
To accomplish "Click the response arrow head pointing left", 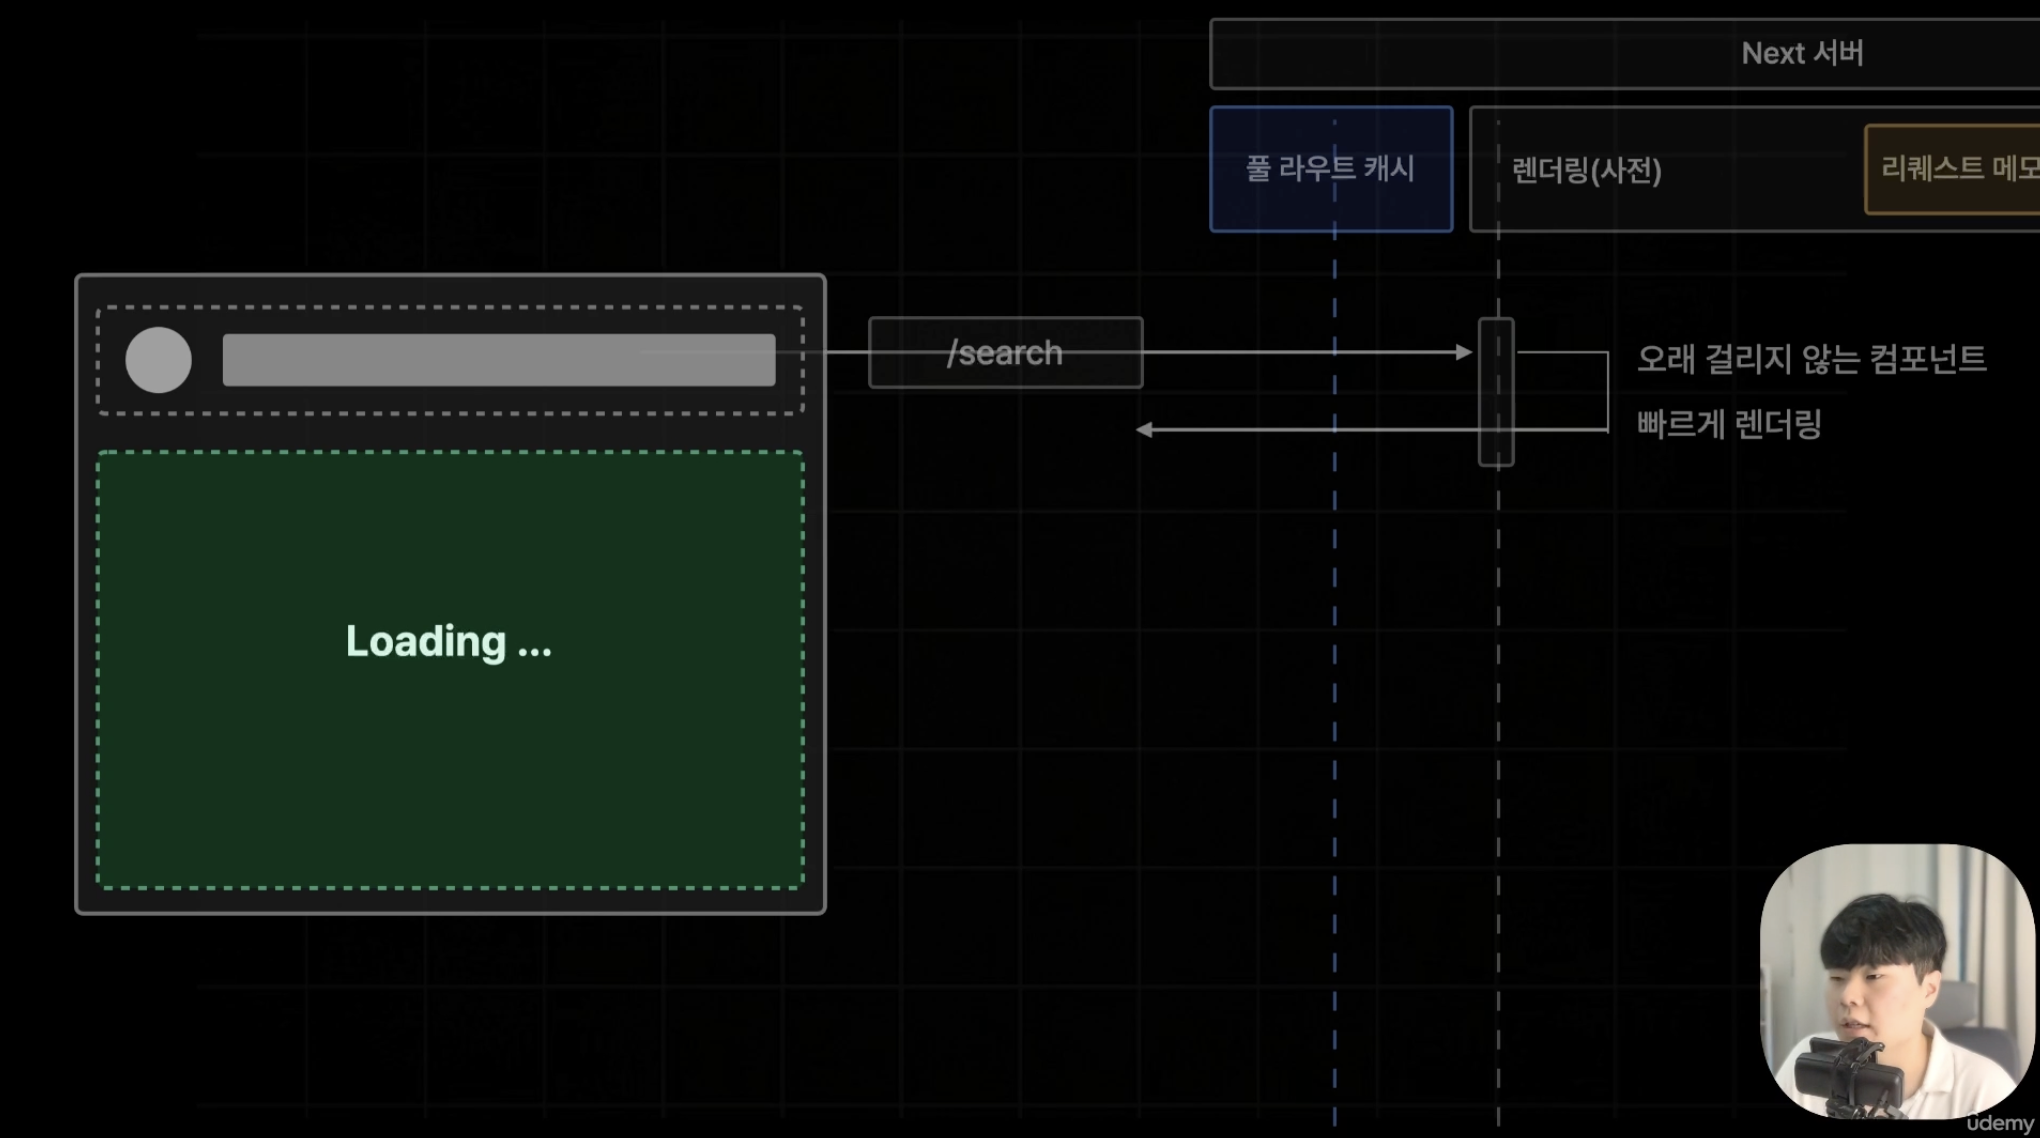I will point(1145,430).
